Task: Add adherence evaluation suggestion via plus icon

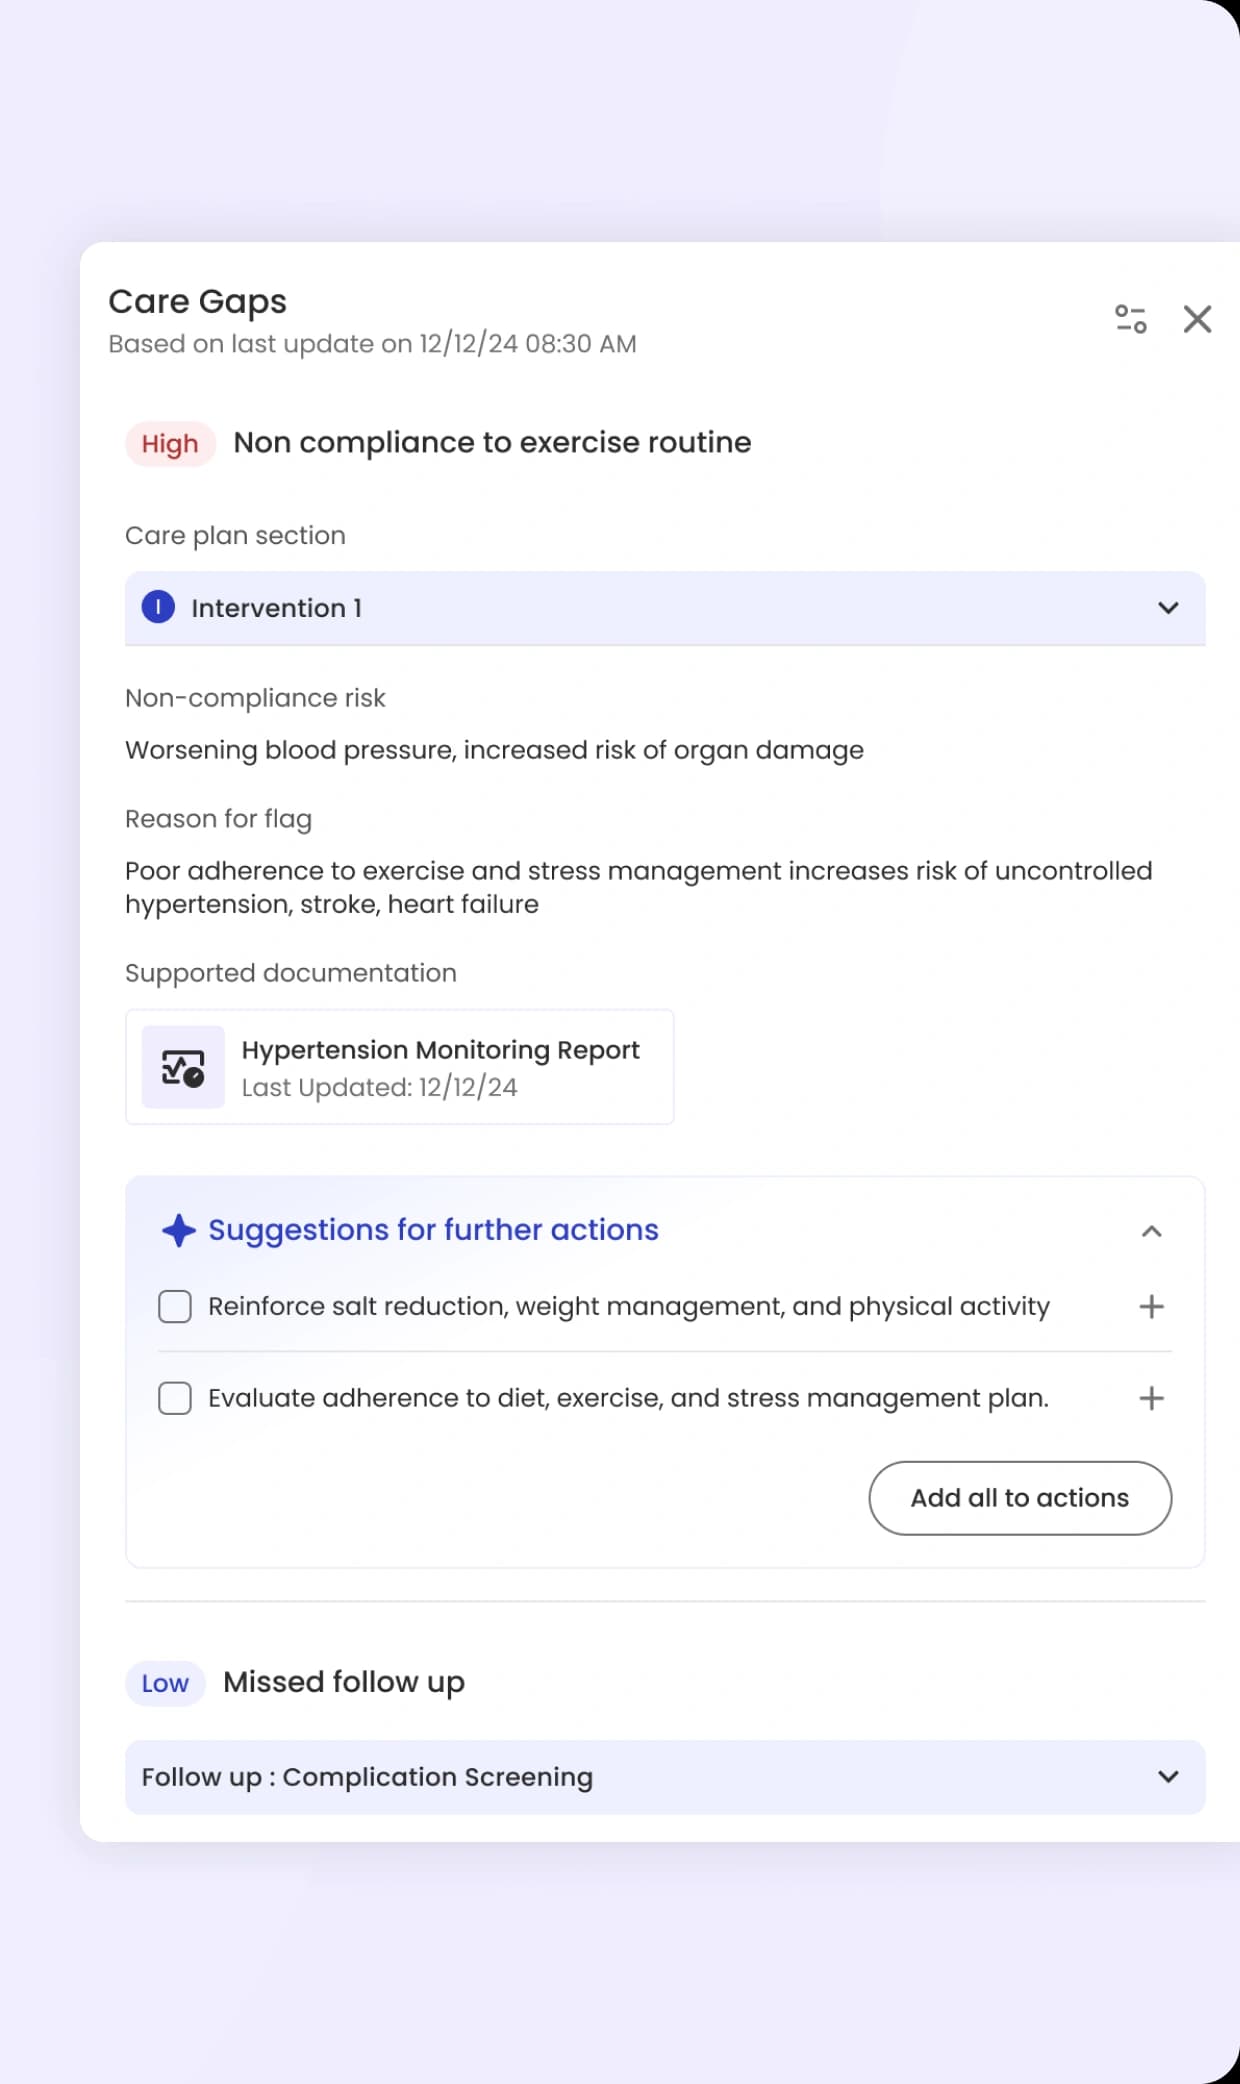Action: (x=1152, y=1398)
